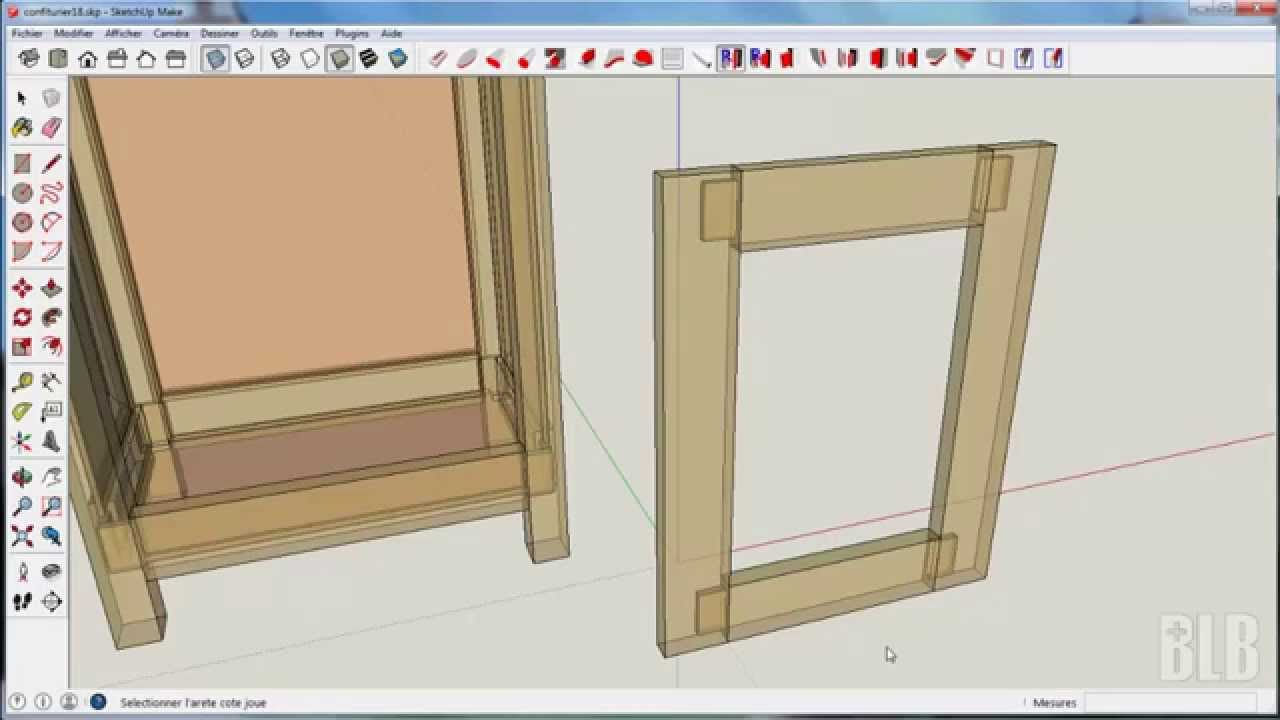Switch to Top standard view
The height and width of the screenshot is (720, 1280).
pos(58,59)
